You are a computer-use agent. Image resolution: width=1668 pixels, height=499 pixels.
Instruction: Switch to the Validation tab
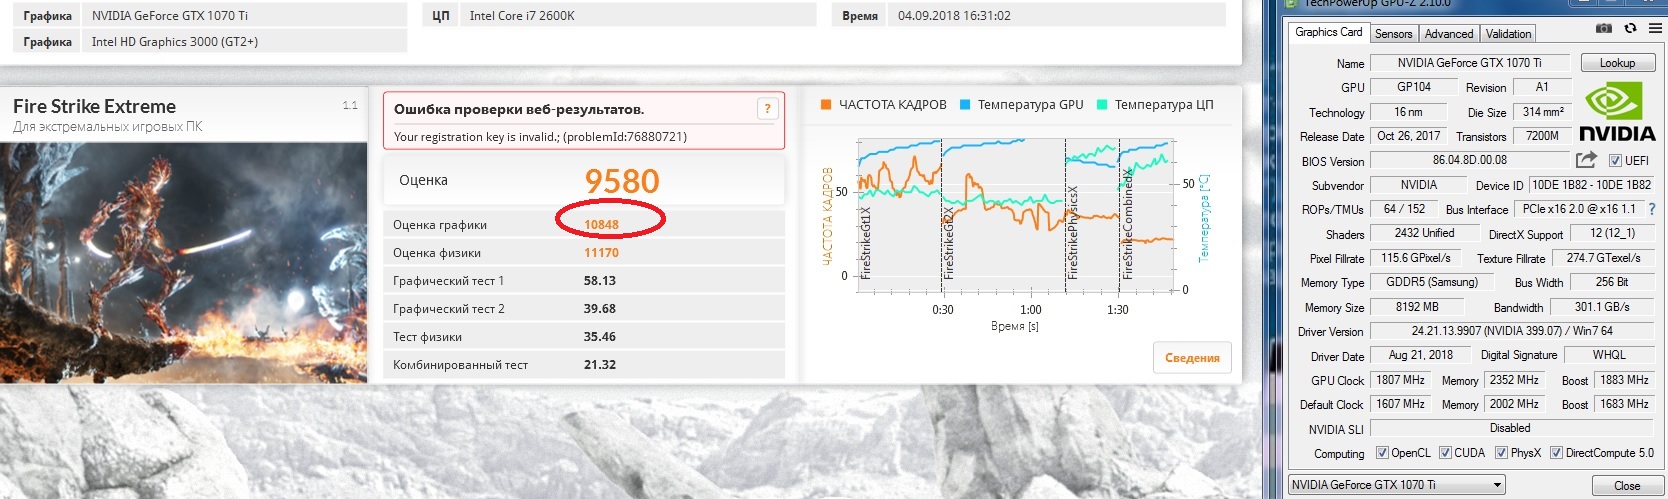coord(1508,34)
